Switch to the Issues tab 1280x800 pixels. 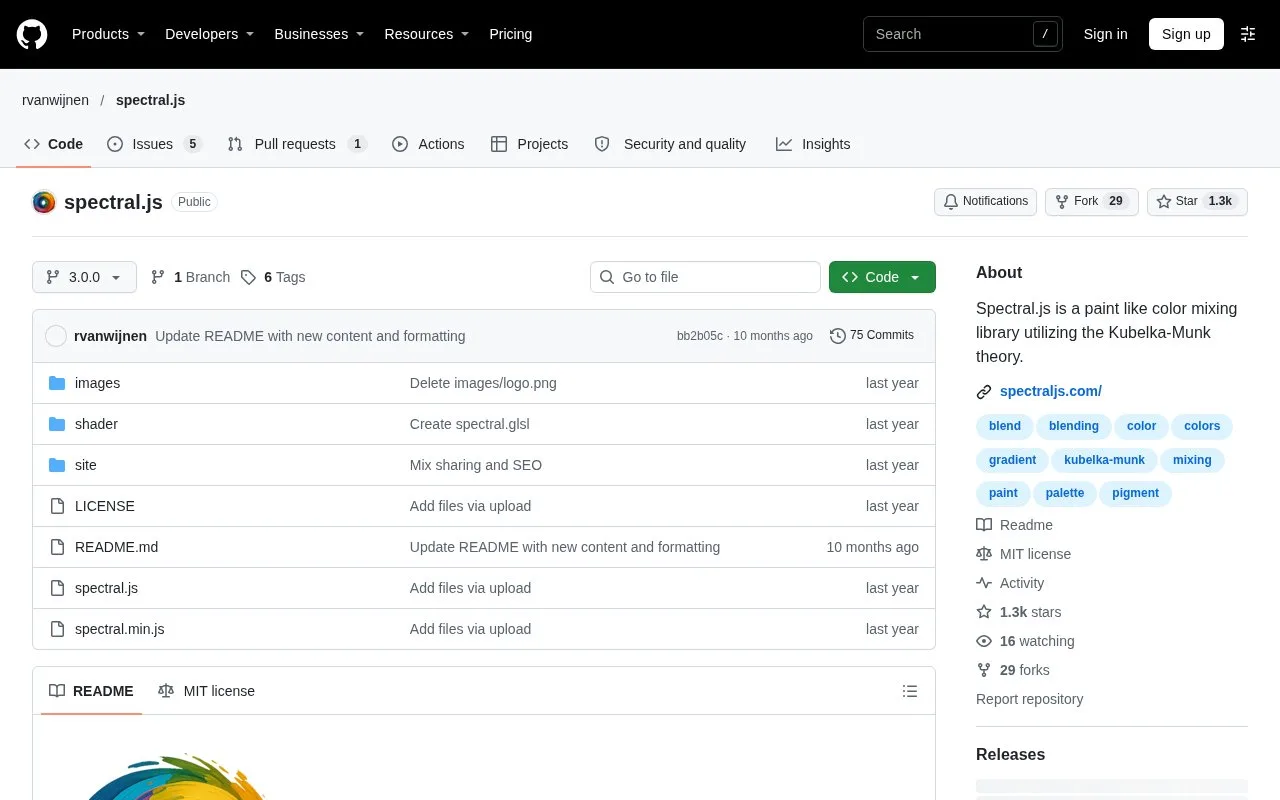click(154, 144)
